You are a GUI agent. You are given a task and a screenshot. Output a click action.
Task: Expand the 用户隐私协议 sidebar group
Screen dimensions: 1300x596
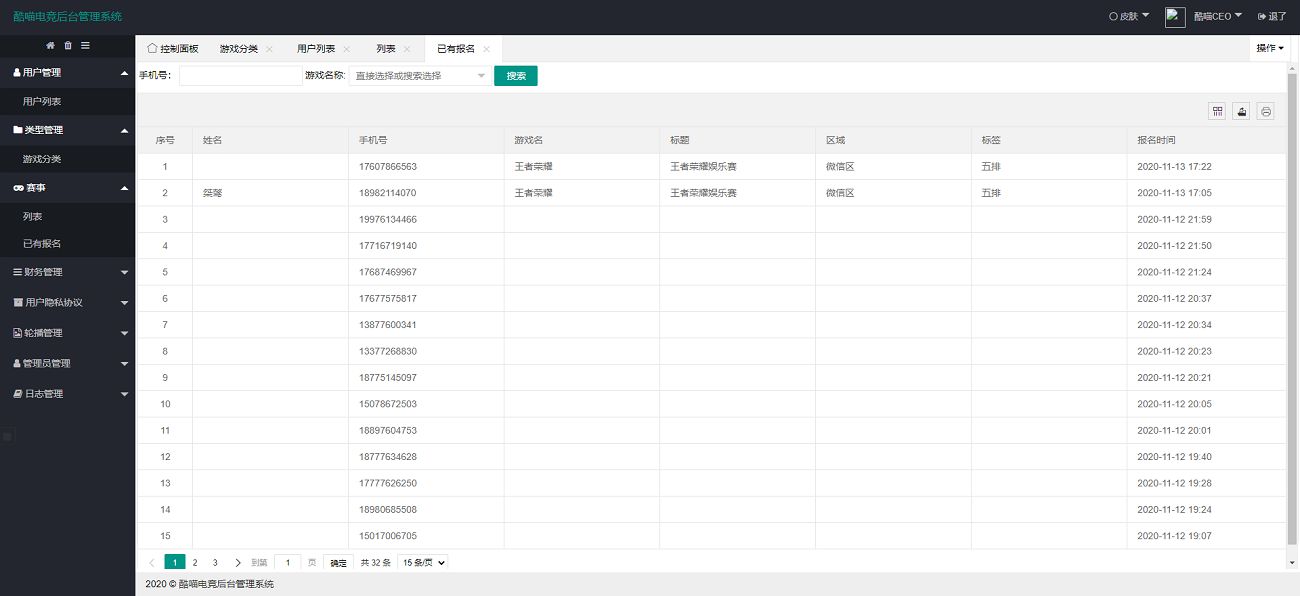(67, 302)
